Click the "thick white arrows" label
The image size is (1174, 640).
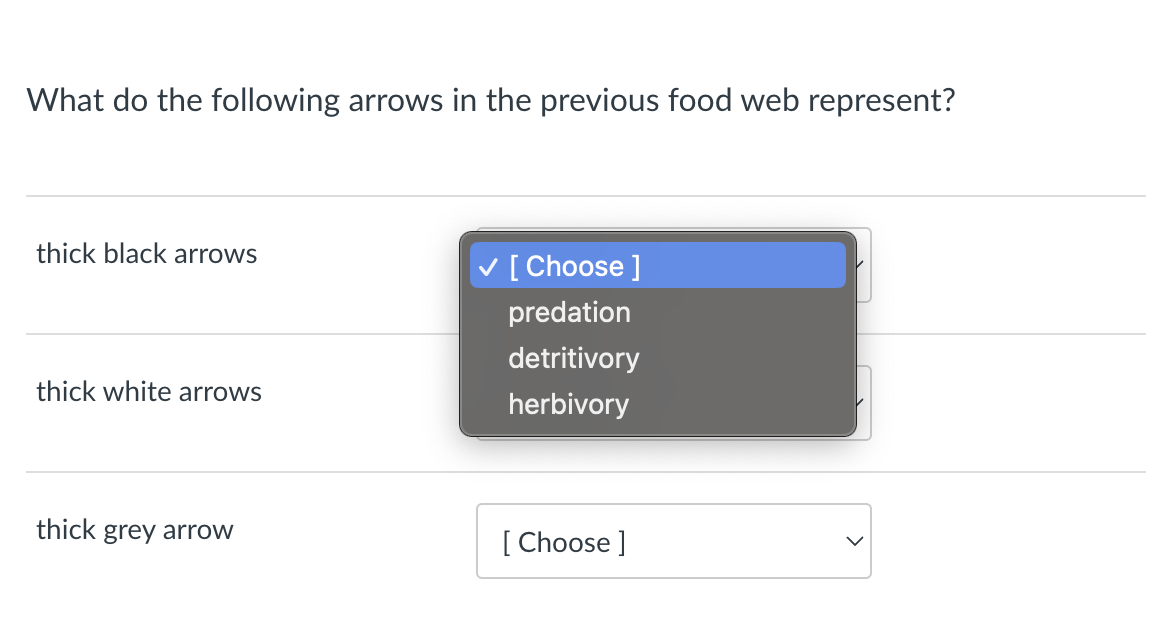[x=148, y=391]
